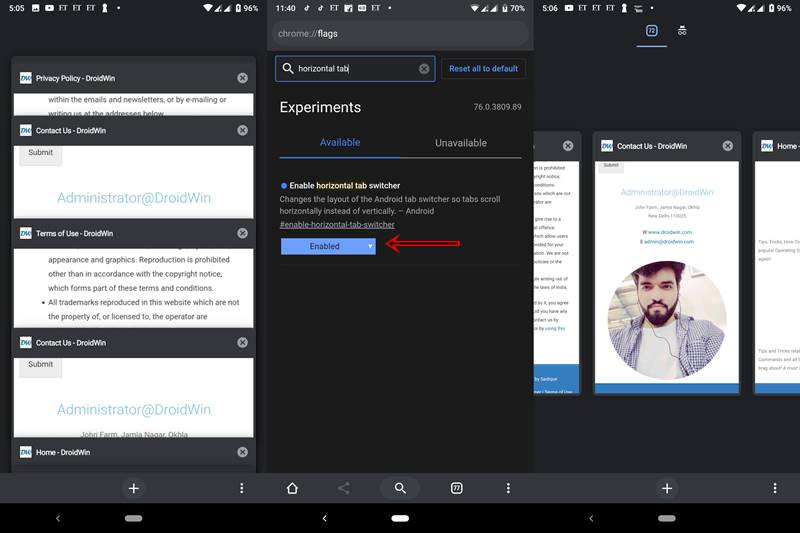Screen dimensions: 800x533
Task: Close the partially visible left horizontal tab card
Action: pos(568,146)
